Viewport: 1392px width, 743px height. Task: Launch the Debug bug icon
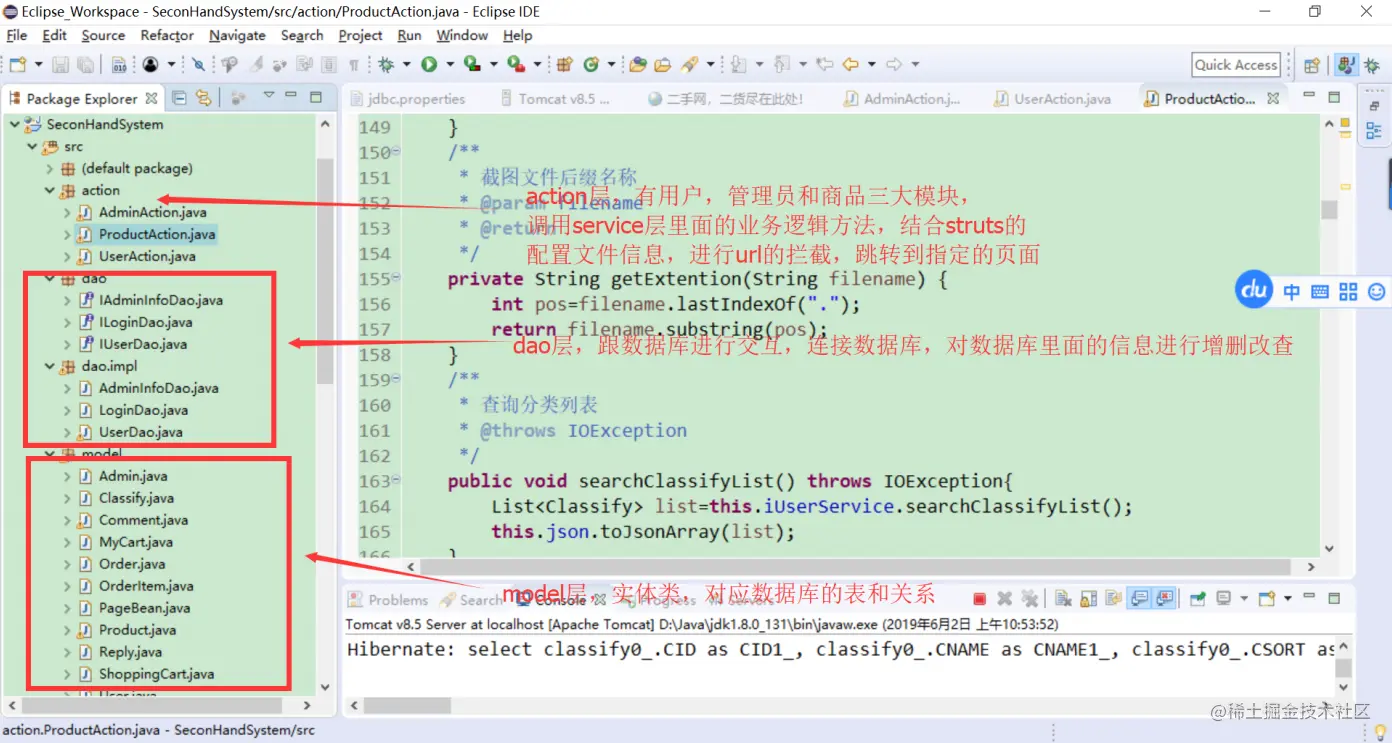tap(386, 64)
